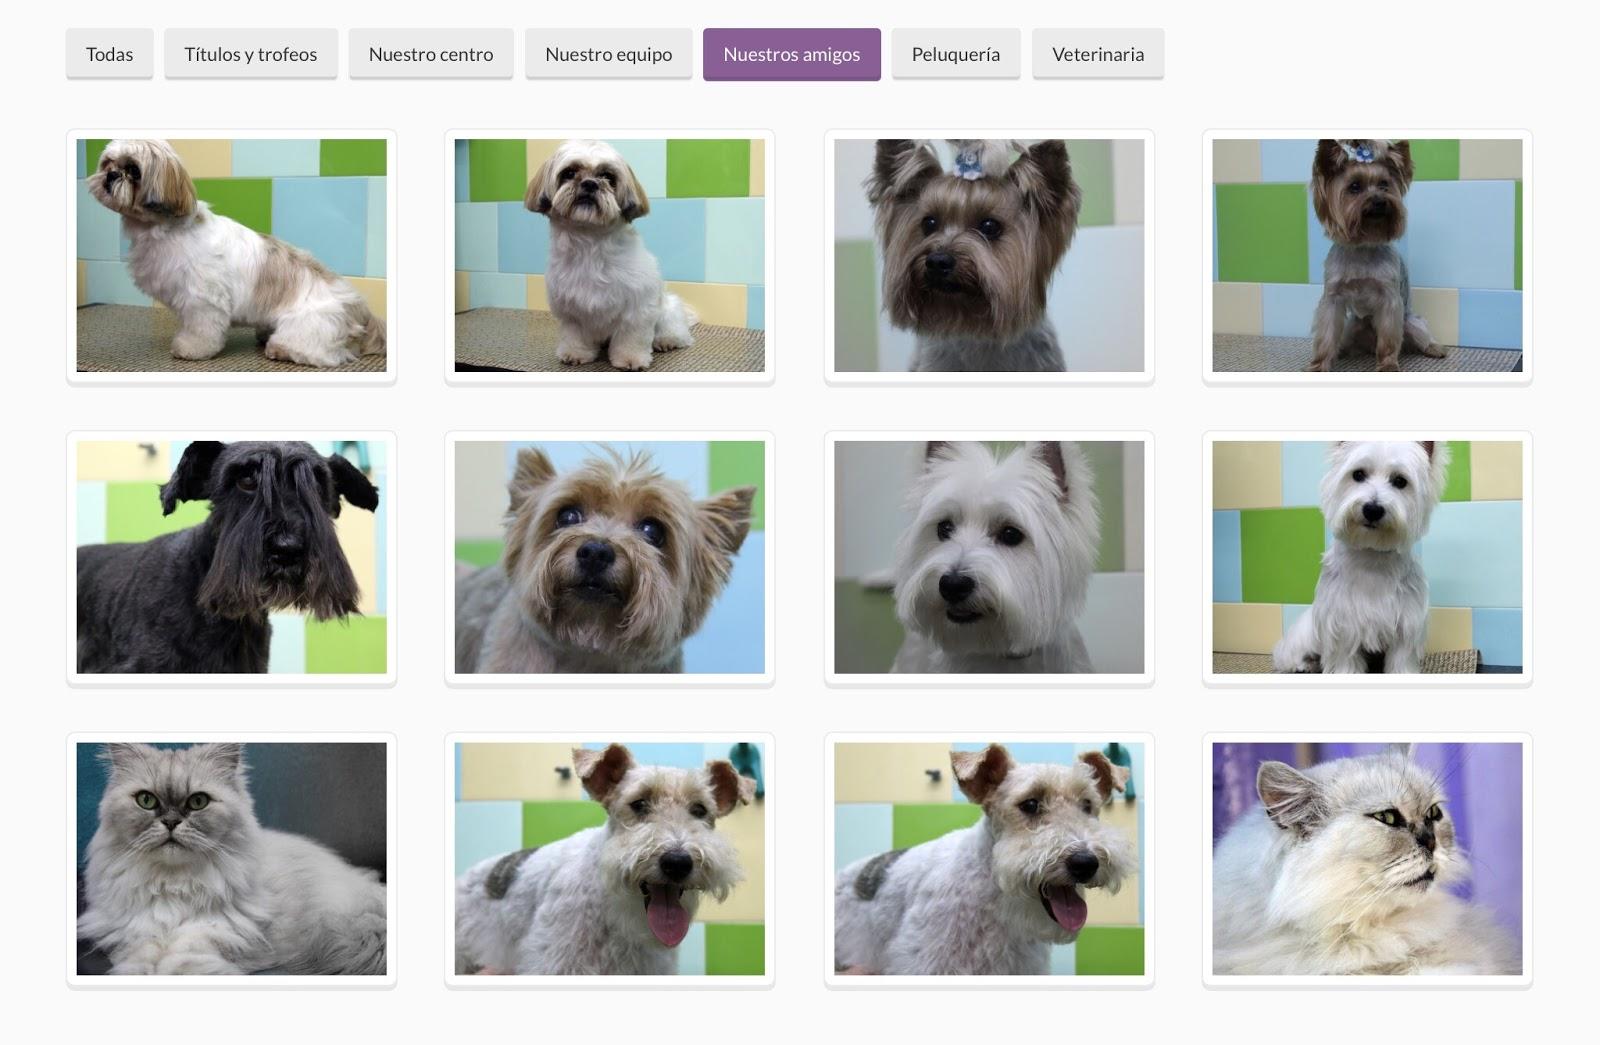
Task: View the scruffy tan terrier close-up
Action: [609, 557]
